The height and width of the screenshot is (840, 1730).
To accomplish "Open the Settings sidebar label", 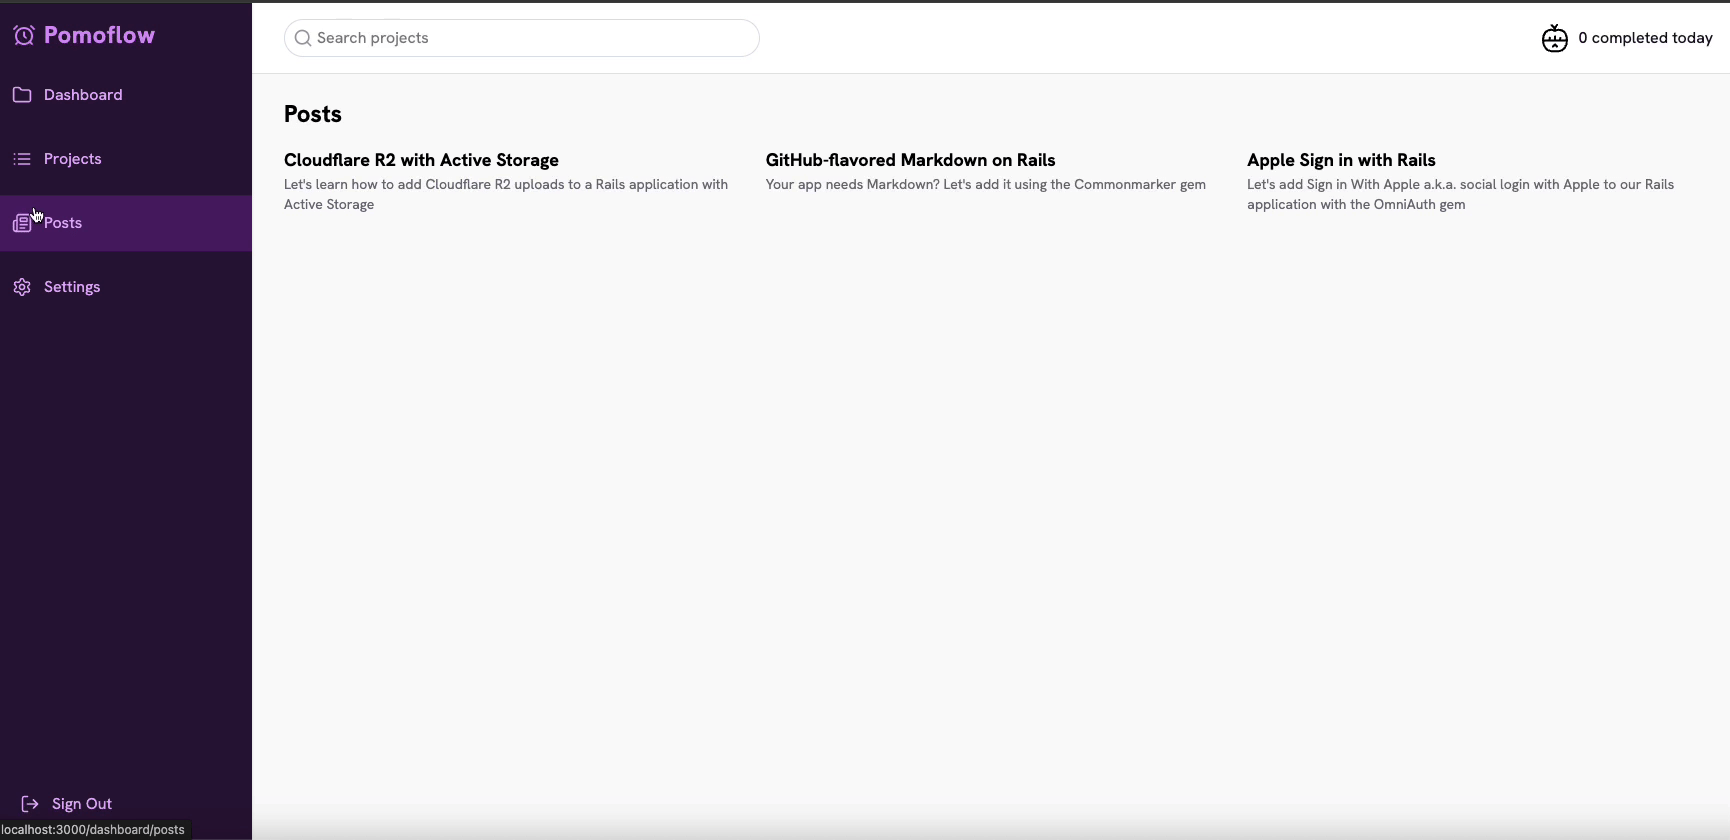I will pyautogui.click(x=72, y=287).
